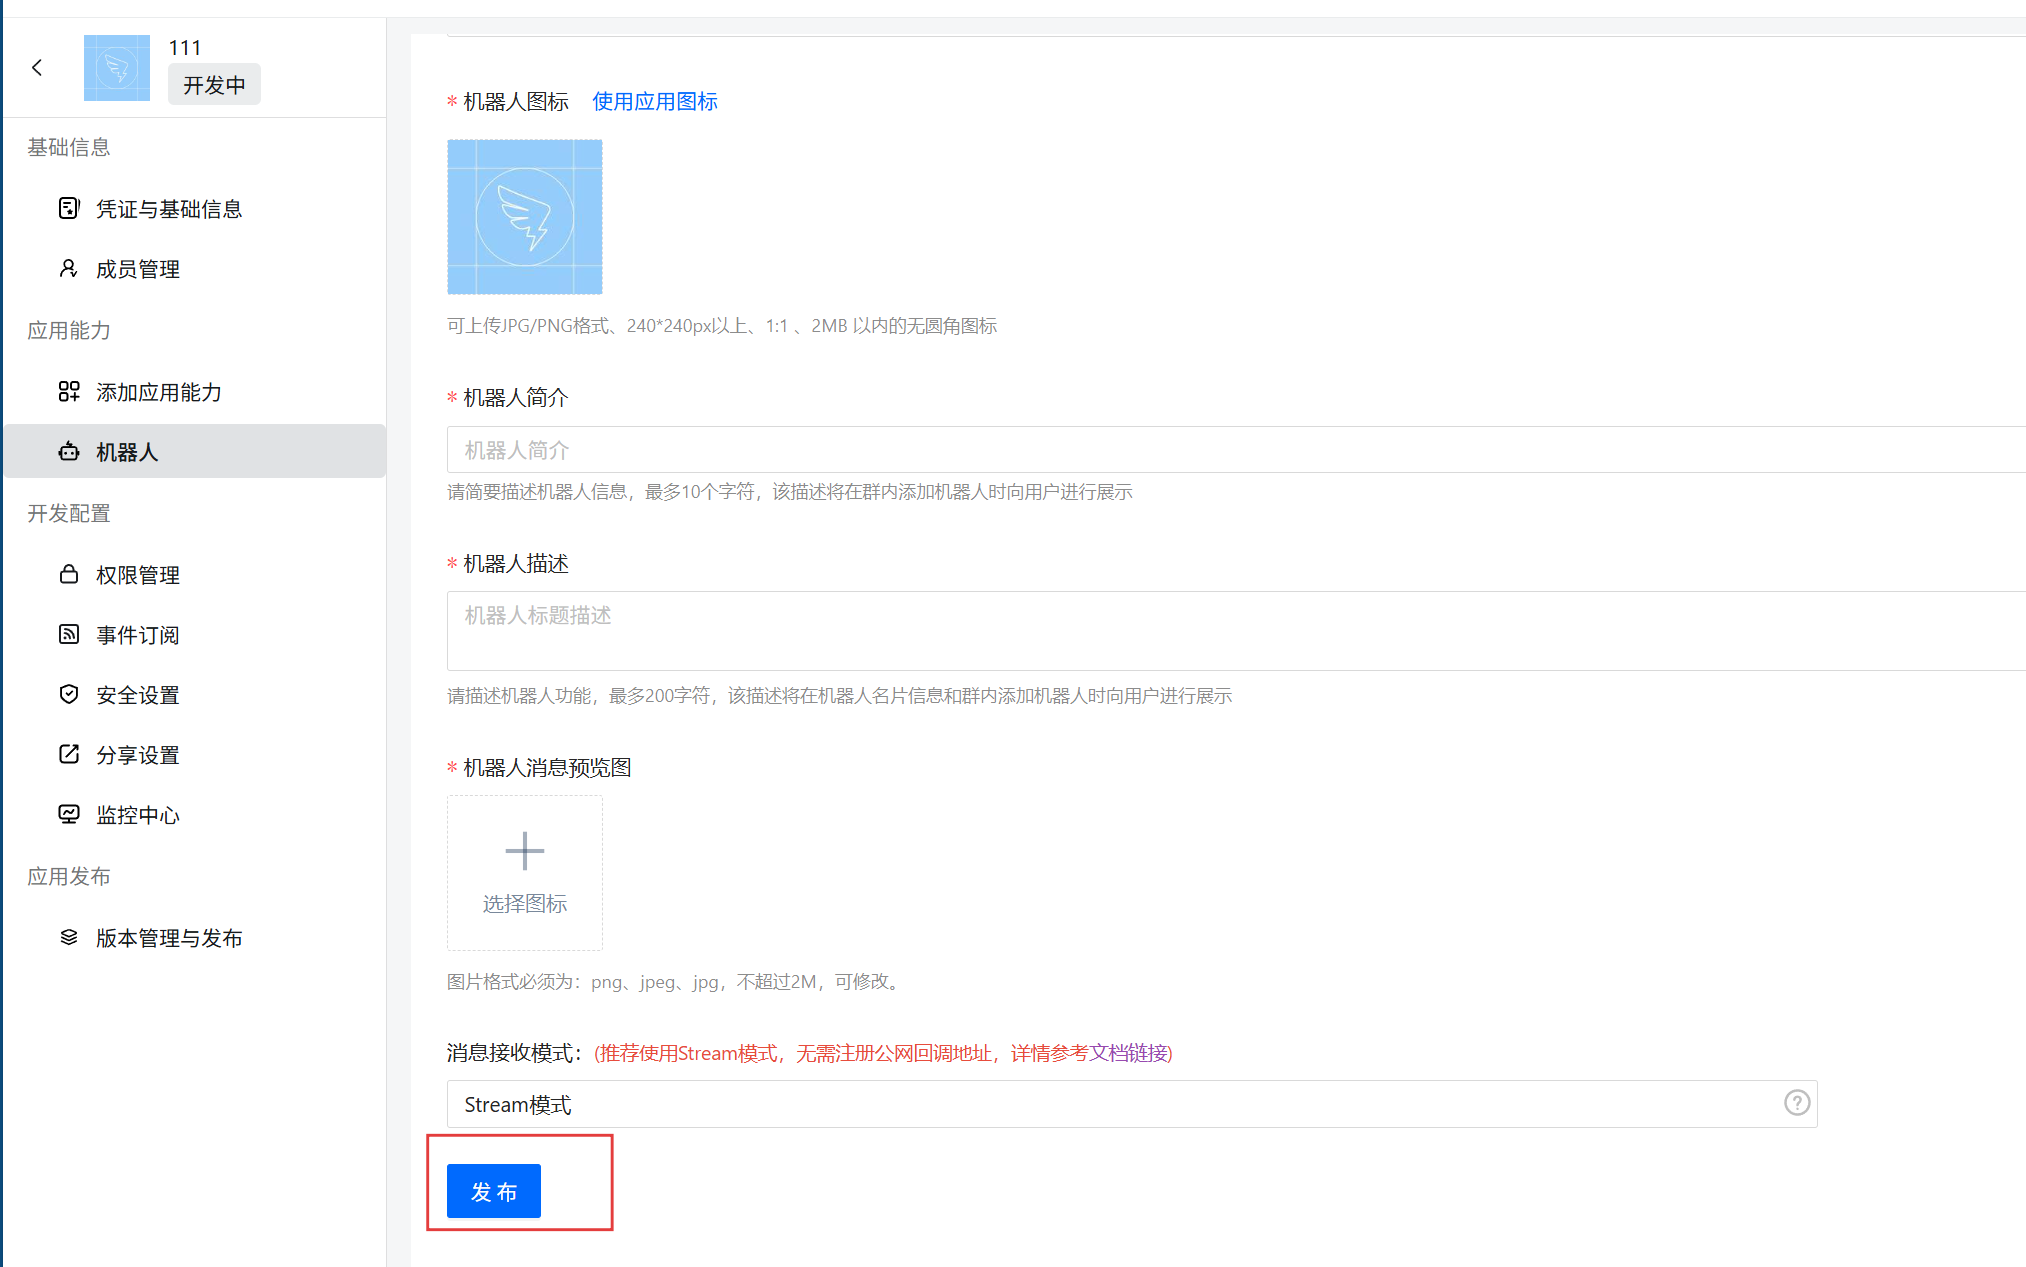Screen dimensions: 2026x1267
Task: Open the 文档链接 reference link
Action: tap(1128, 1053)
